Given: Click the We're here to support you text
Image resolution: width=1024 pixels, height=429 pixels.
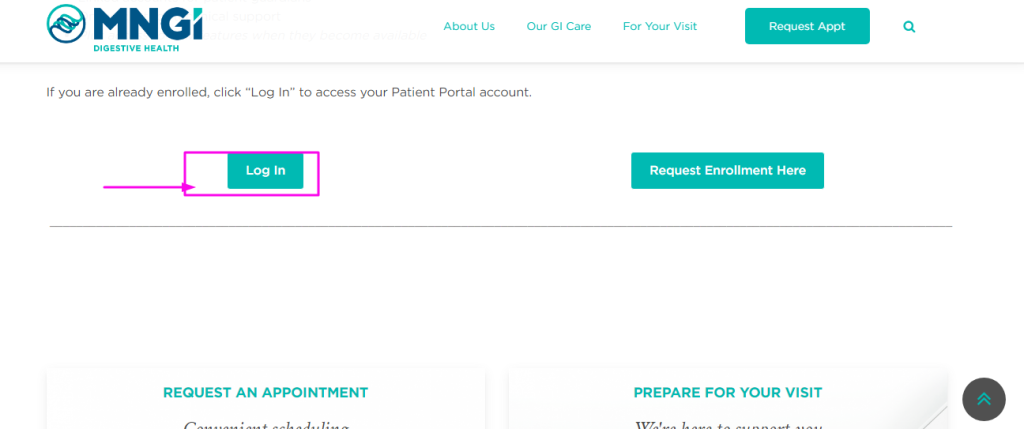Looking at the screenshot, I should 728,424.
